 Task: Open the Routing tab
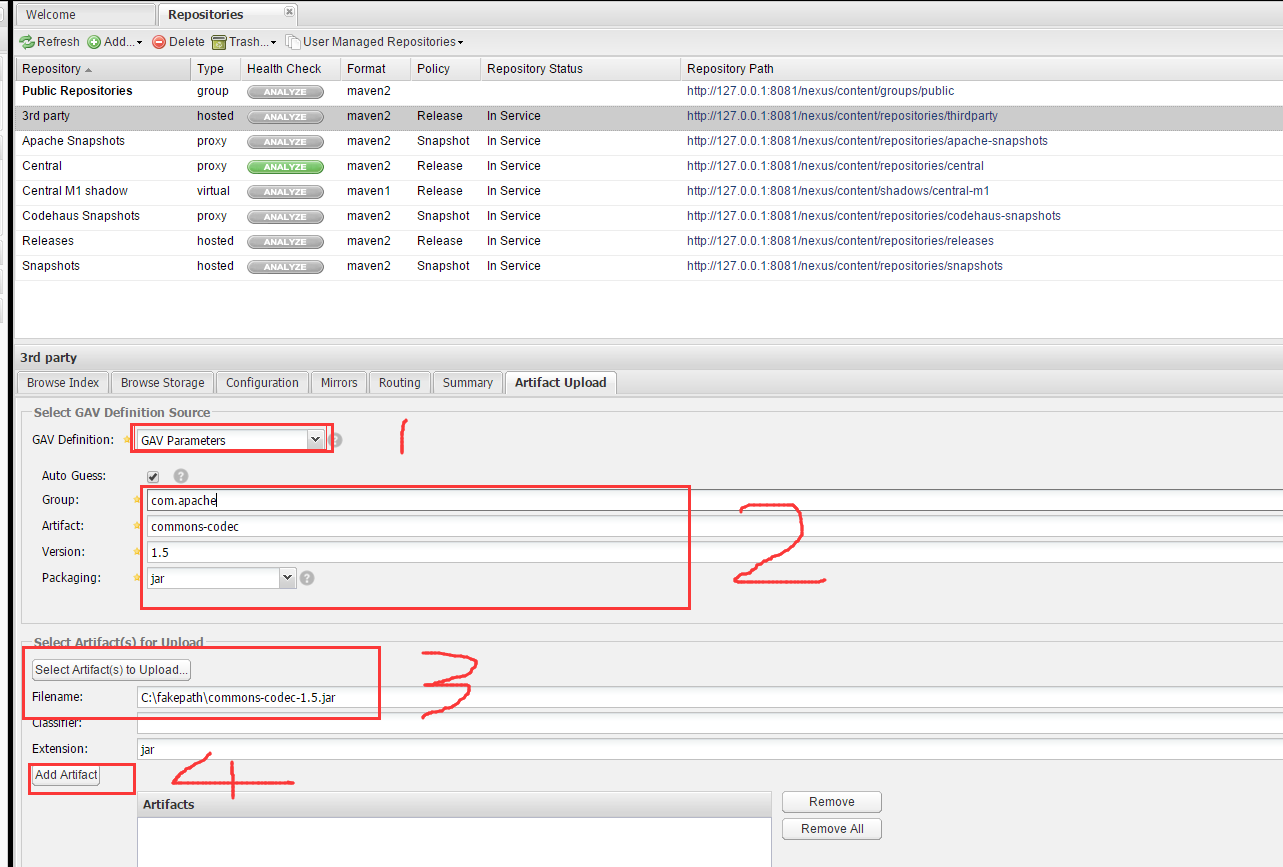tap(400, 383)
